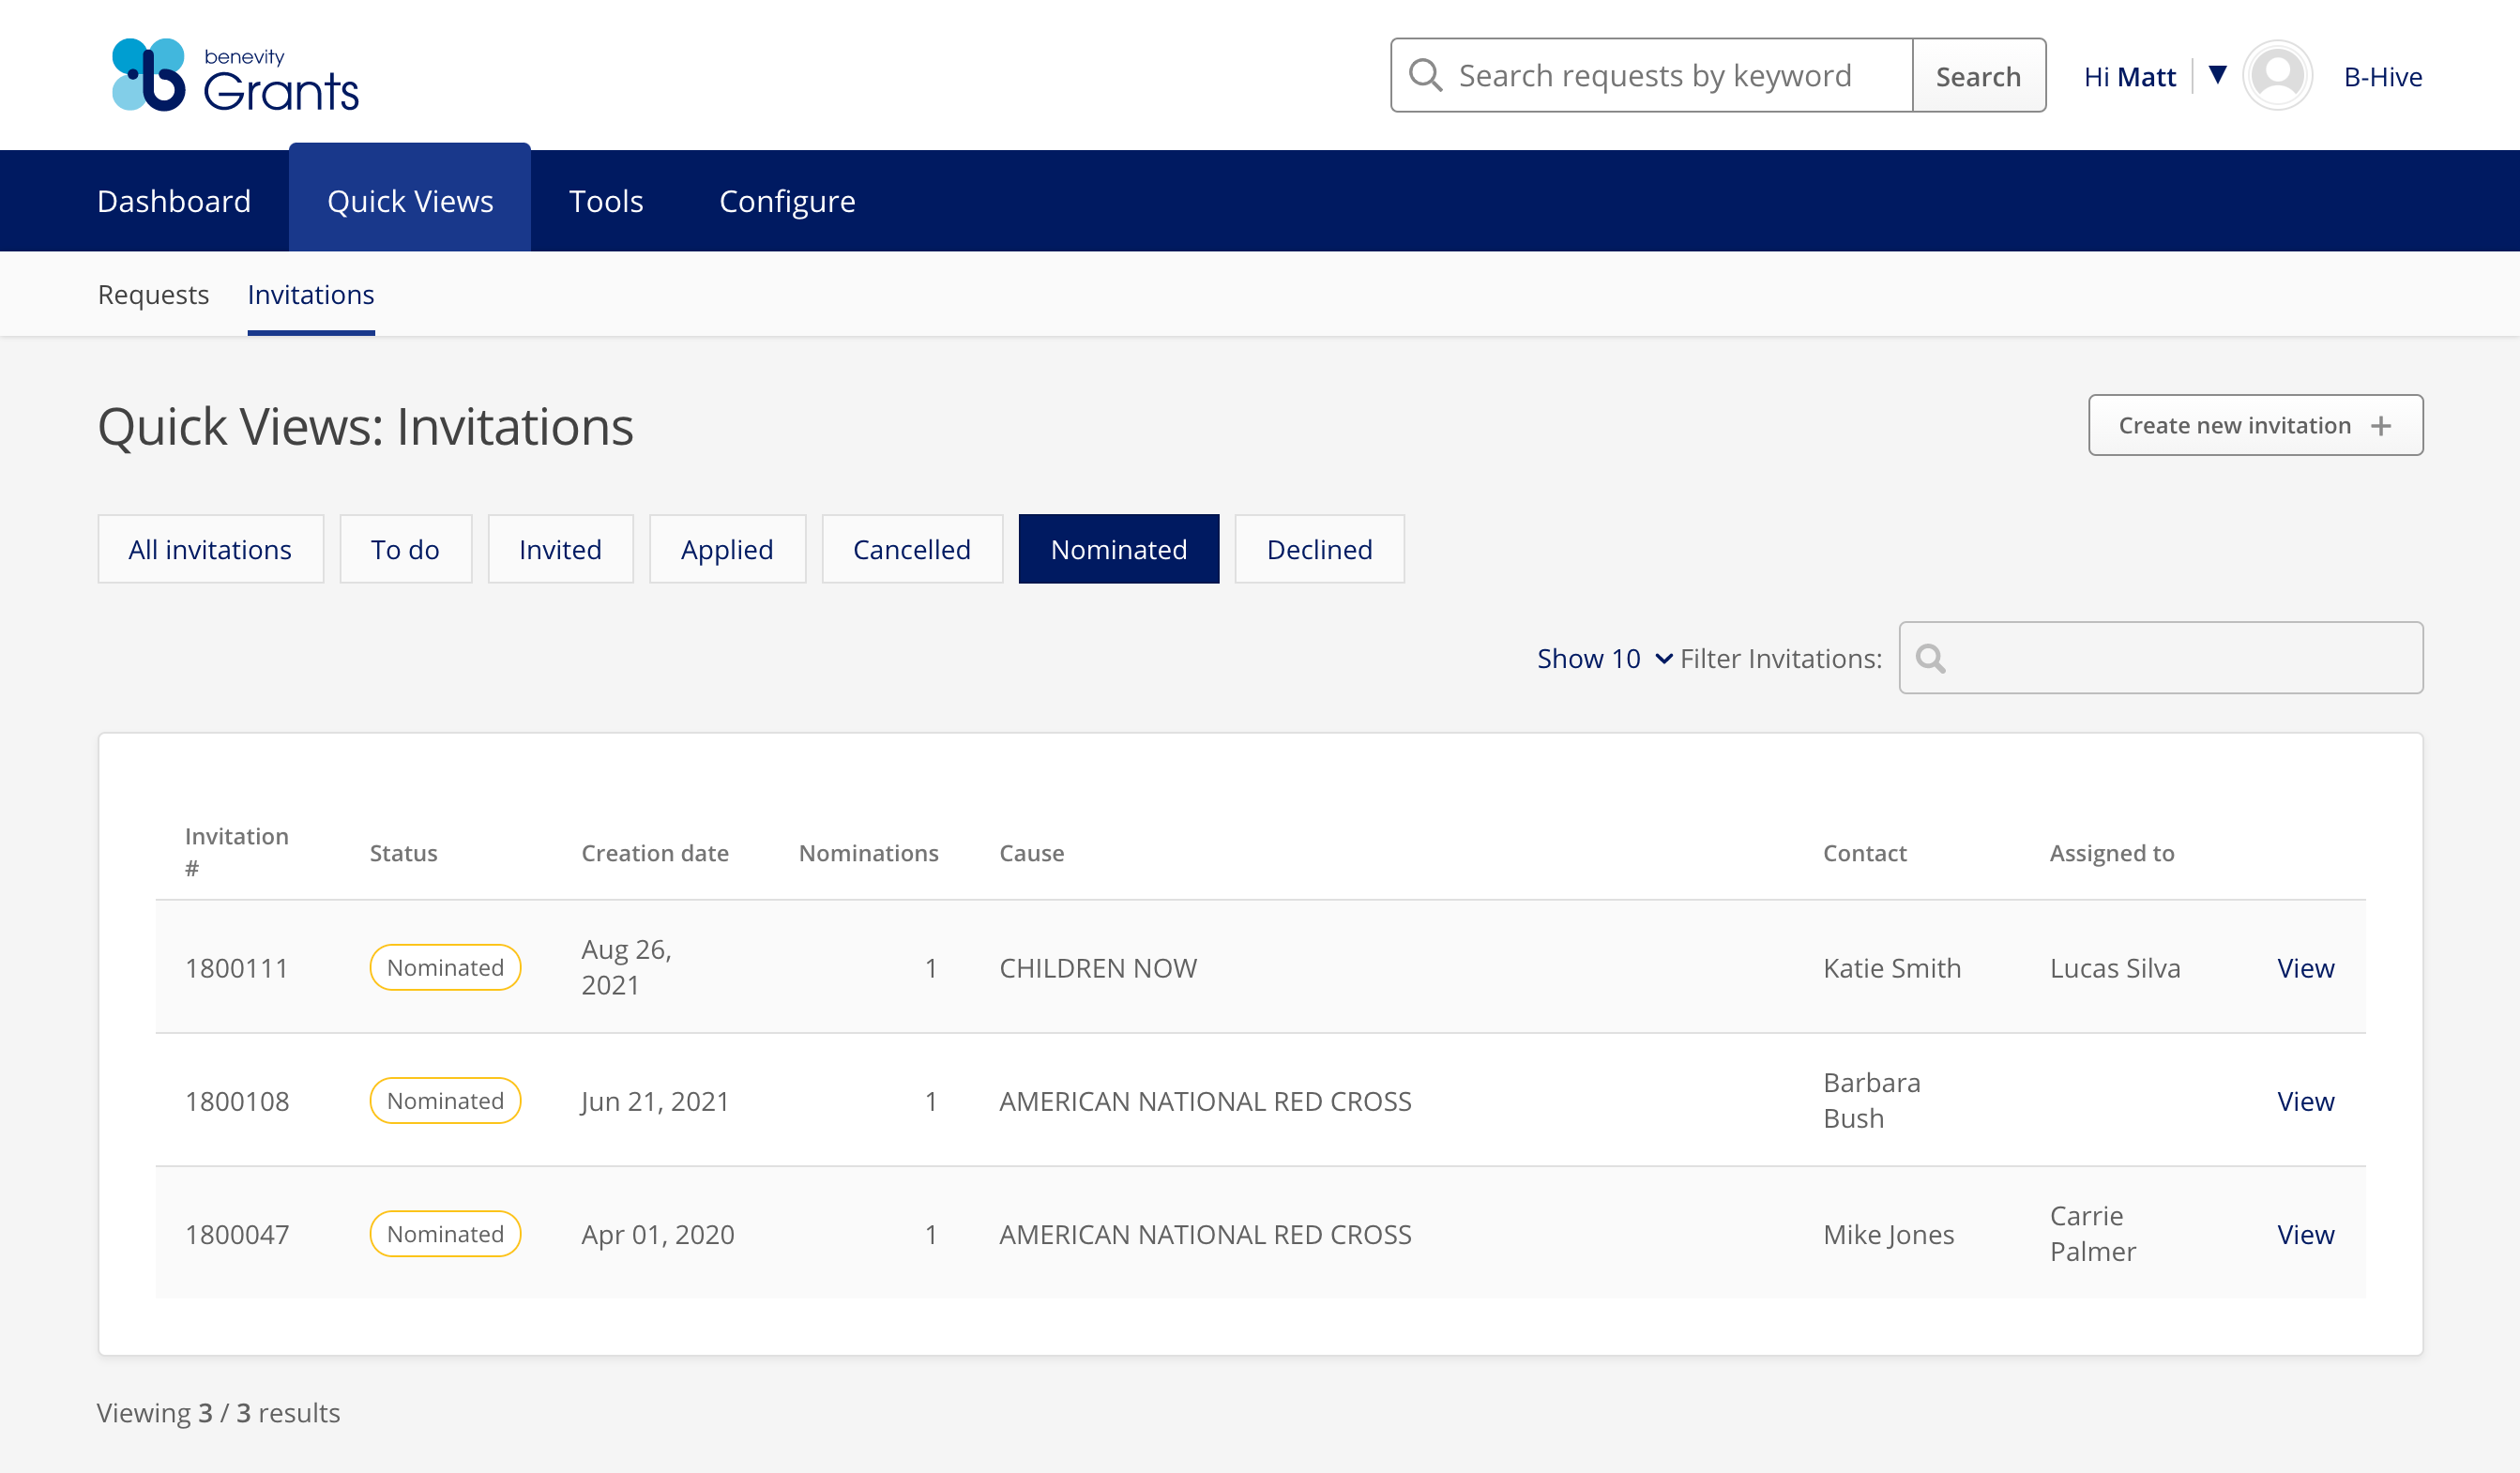2520x1473 pixels.
Task: Filter by Declined status
Action: tap(1319, 549)
